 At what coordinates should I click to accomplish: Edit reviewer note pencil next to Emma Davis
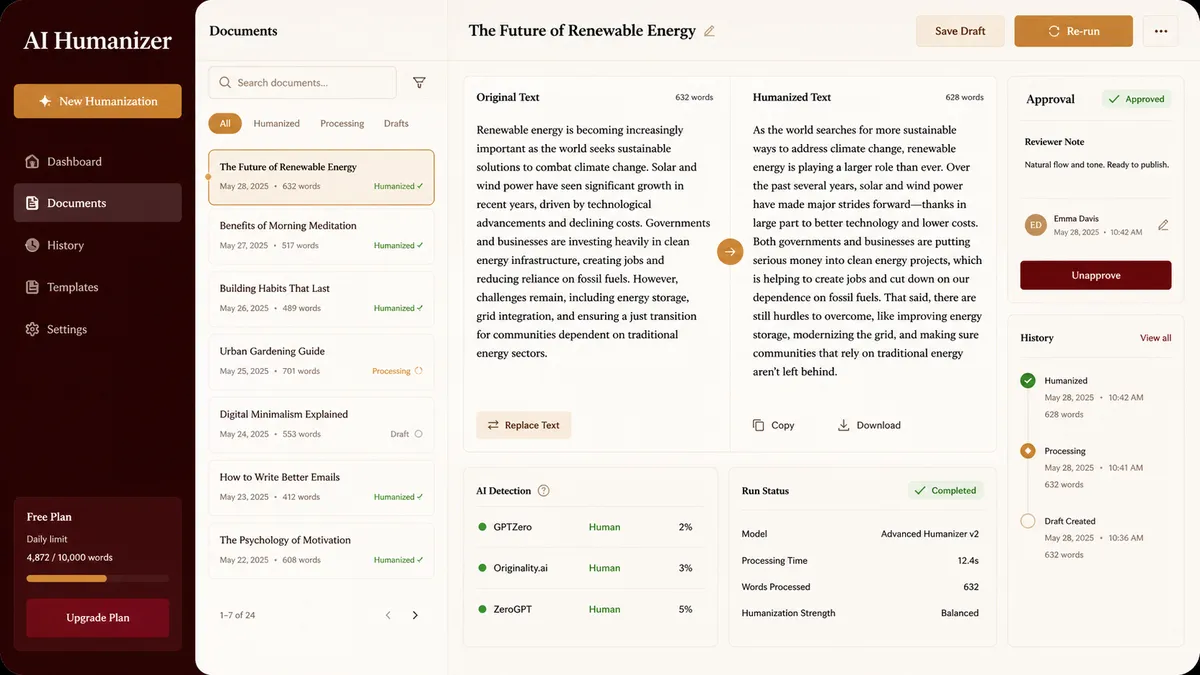click(x=1163, y=225)
